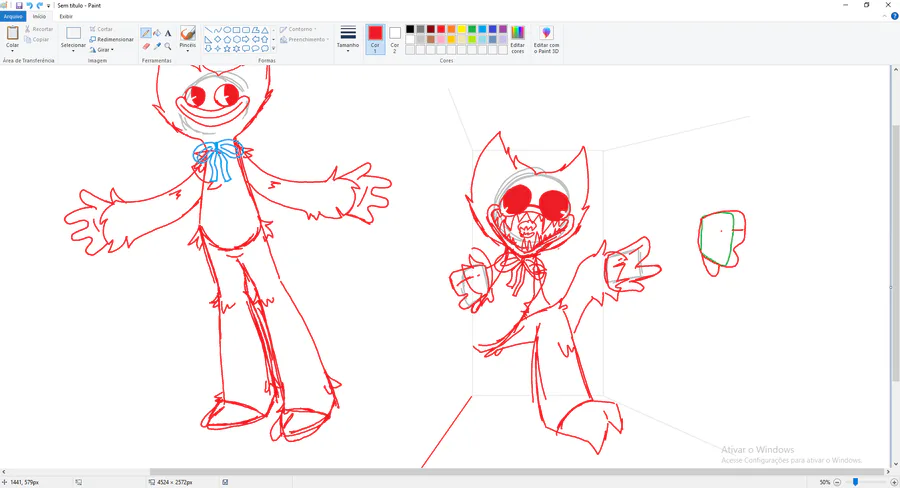Select the Eraser tool
This screenshot has width=900, height=488.
click(146, 46)
